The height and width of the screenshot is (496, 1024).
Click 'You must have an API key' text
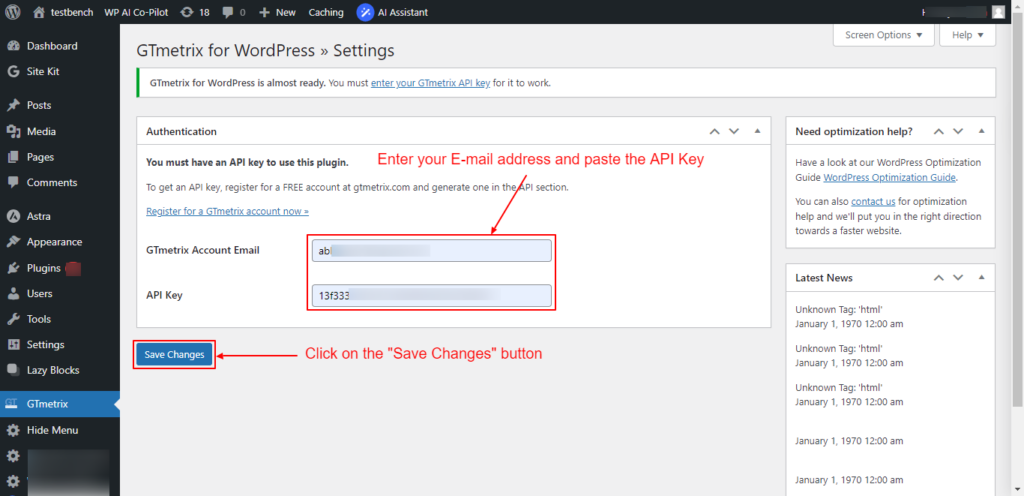247,163
